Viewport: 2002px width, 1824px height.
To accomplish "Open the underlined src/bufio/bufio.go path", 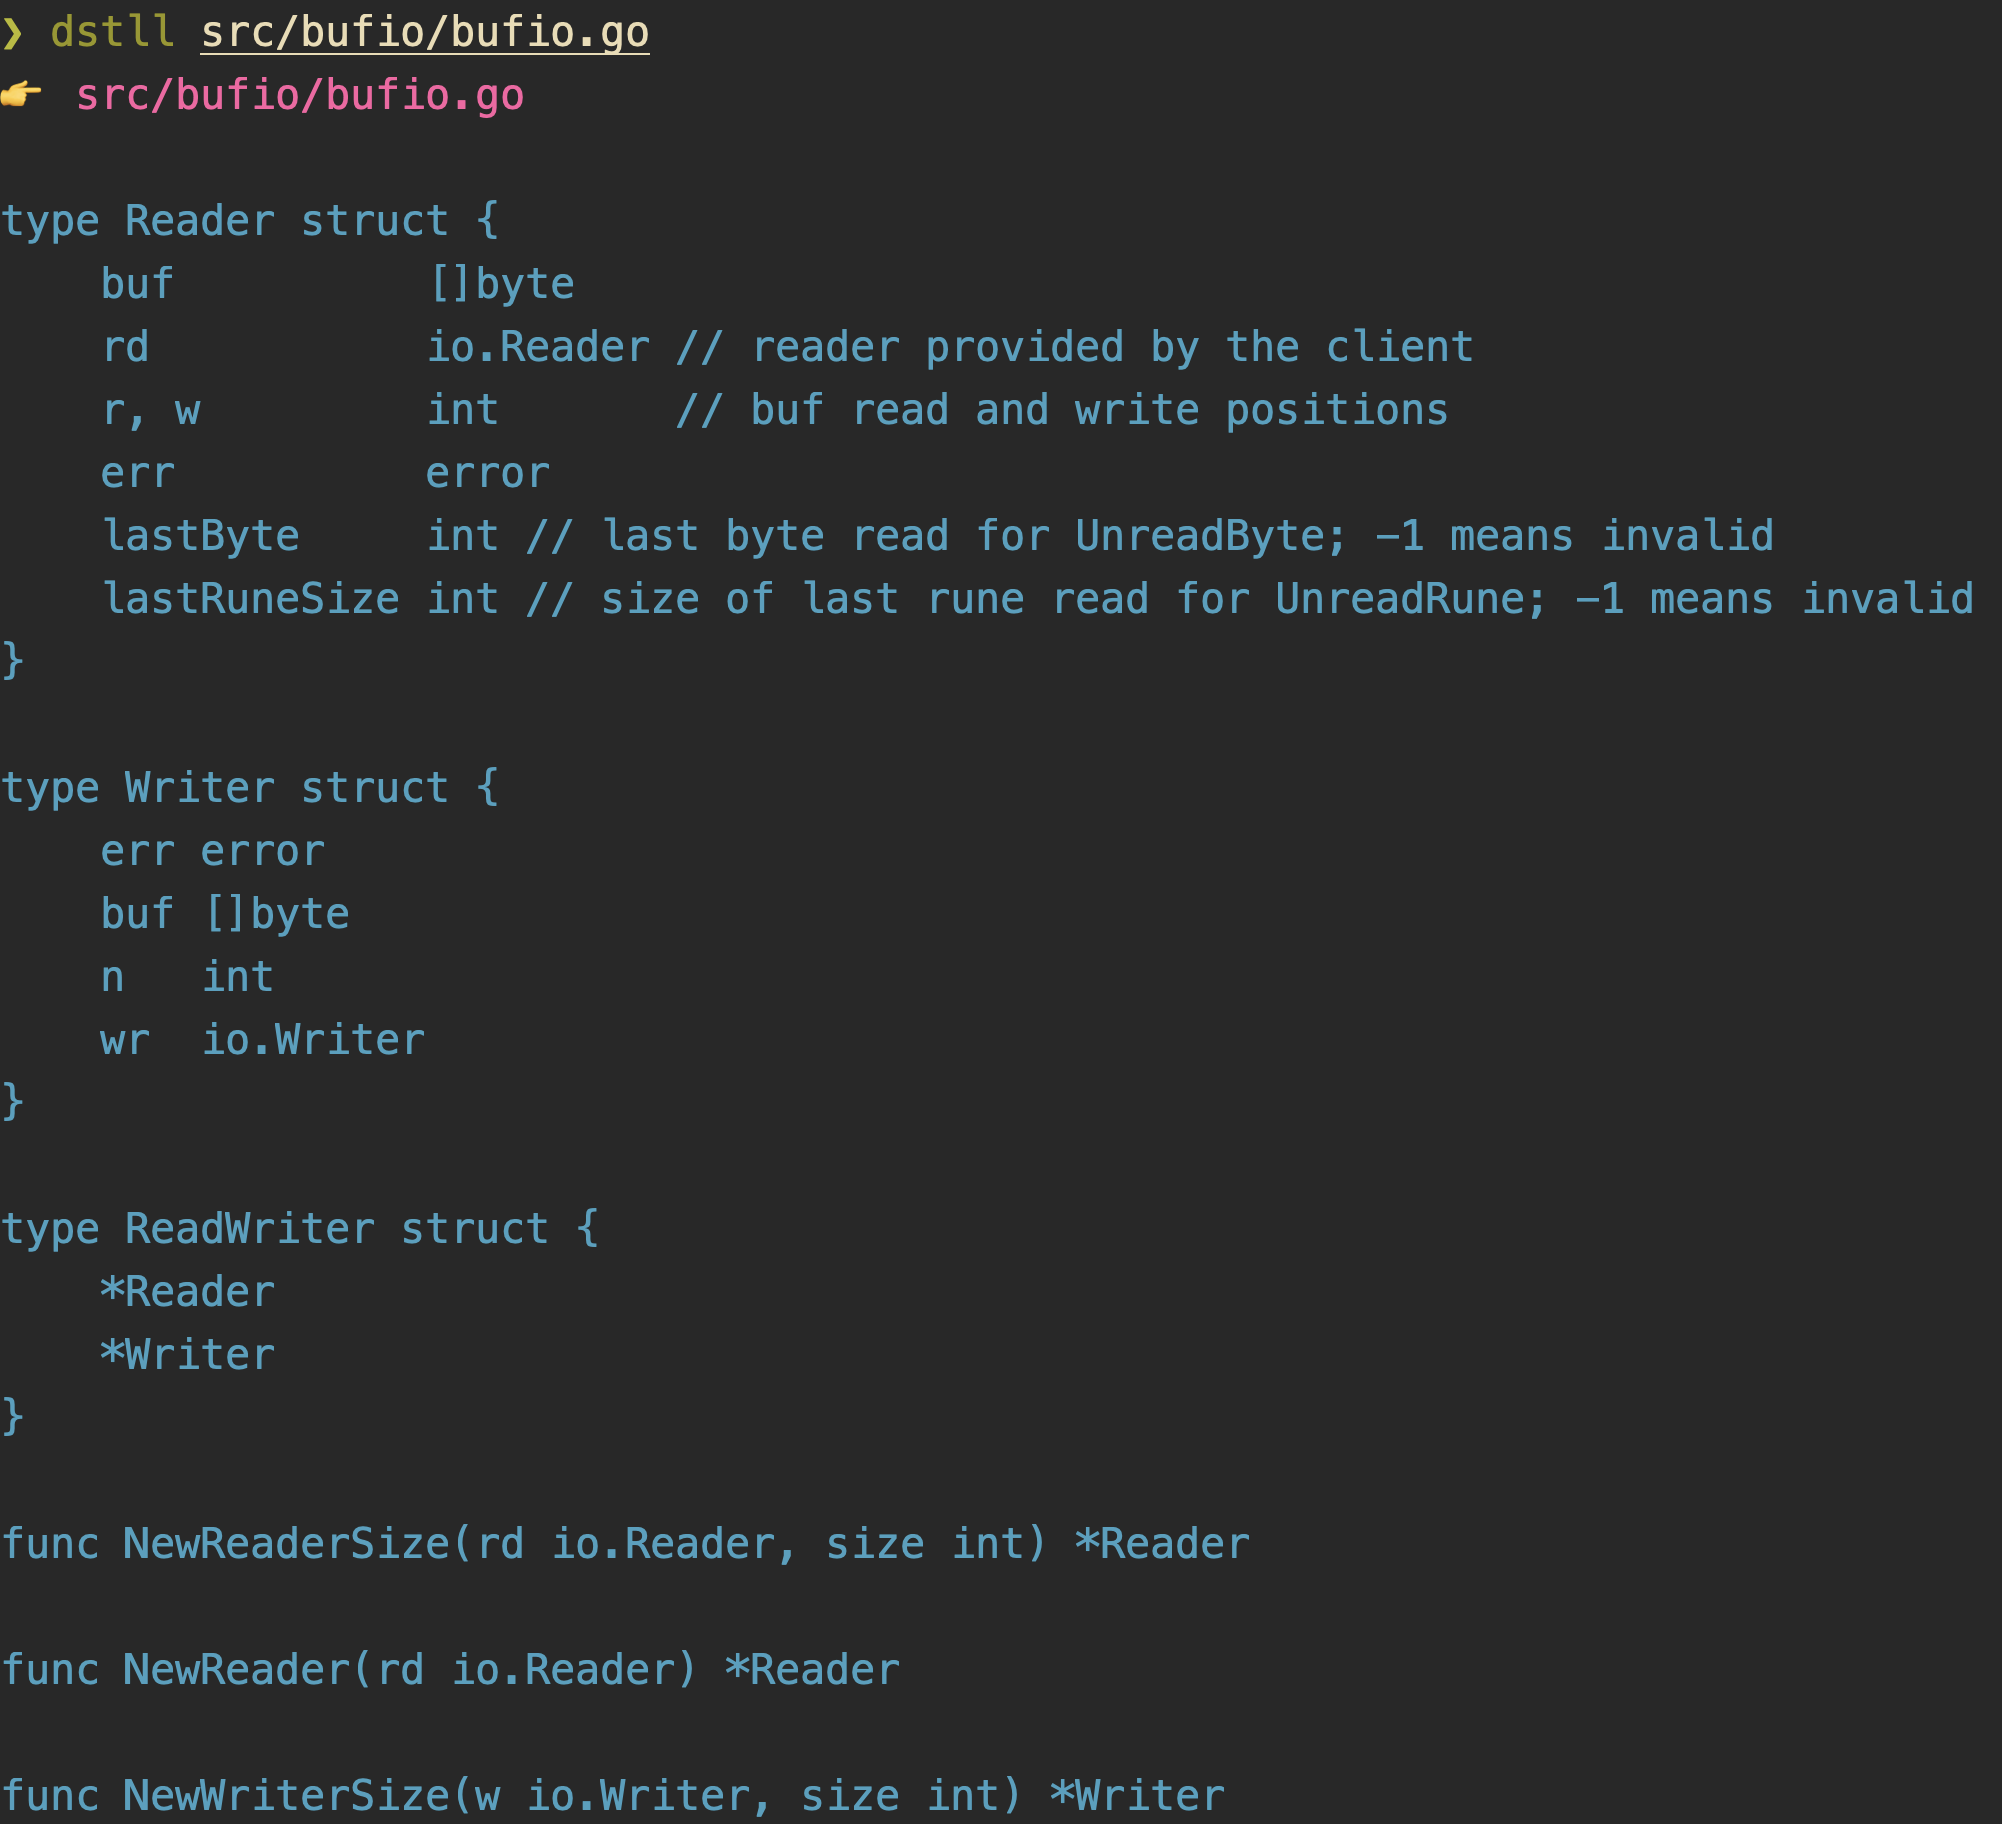I will [x=425, y=33].
